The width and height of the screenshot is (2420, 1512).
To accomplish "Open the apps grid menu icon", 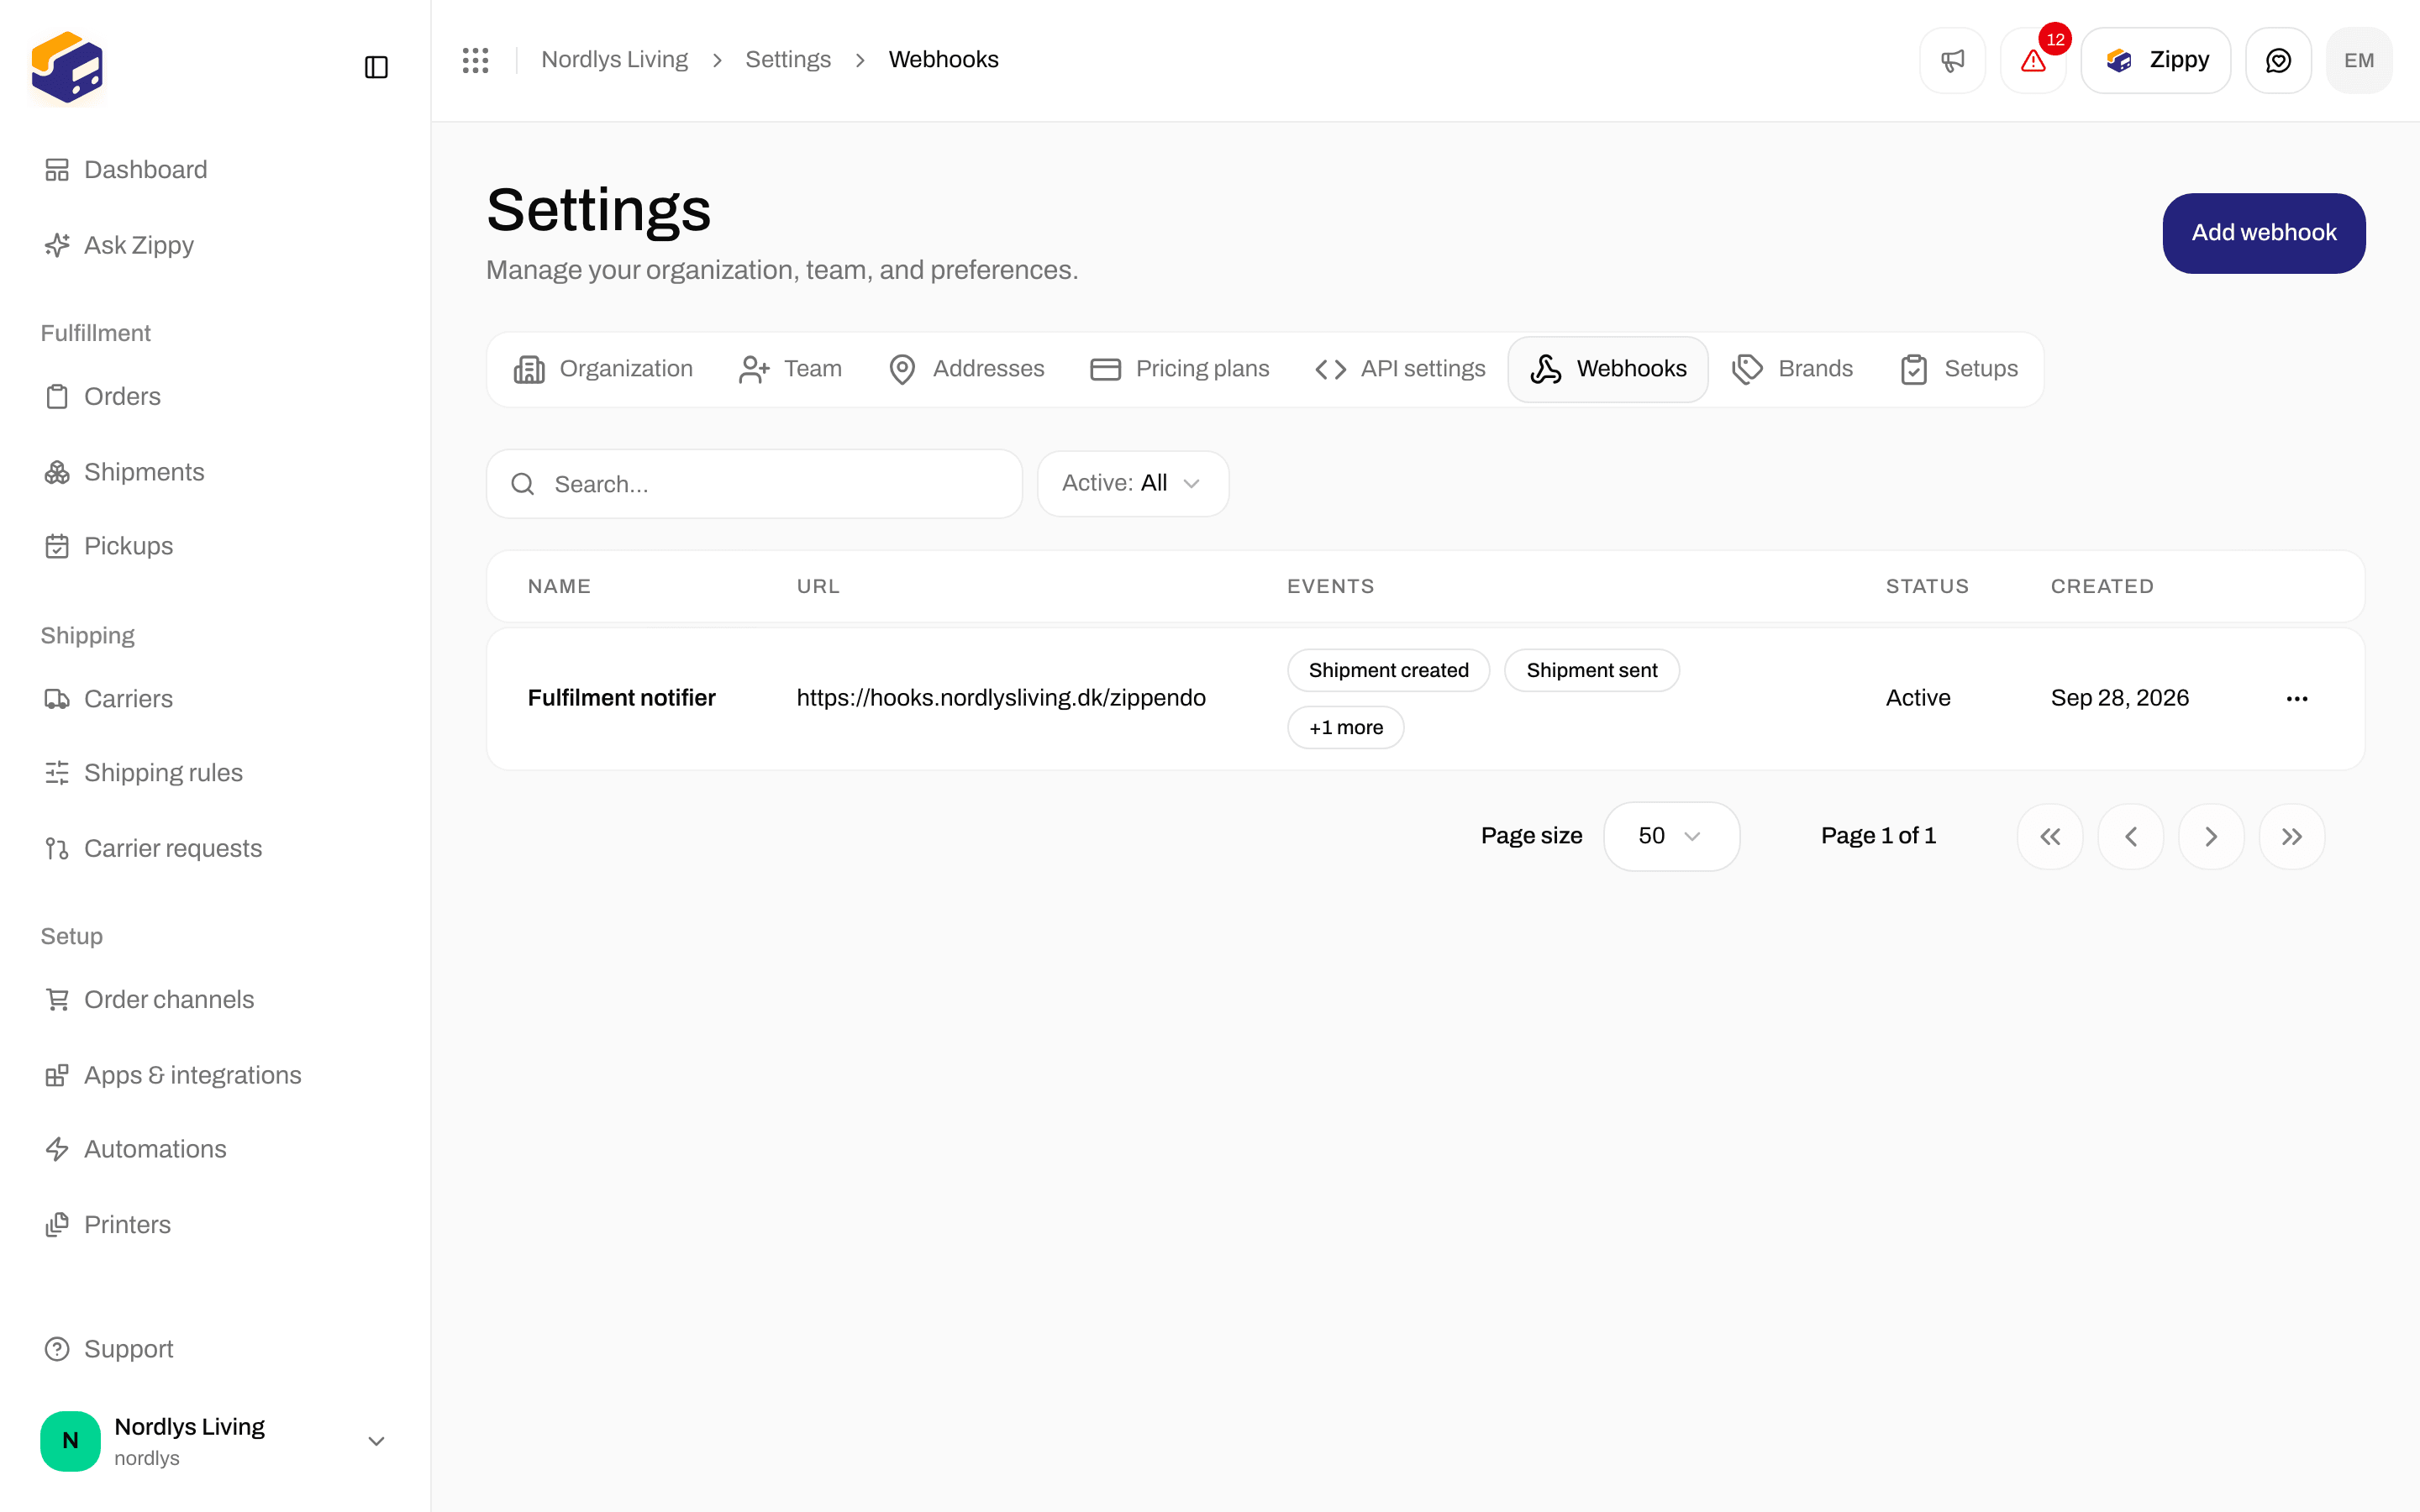I will coord(476,60).
